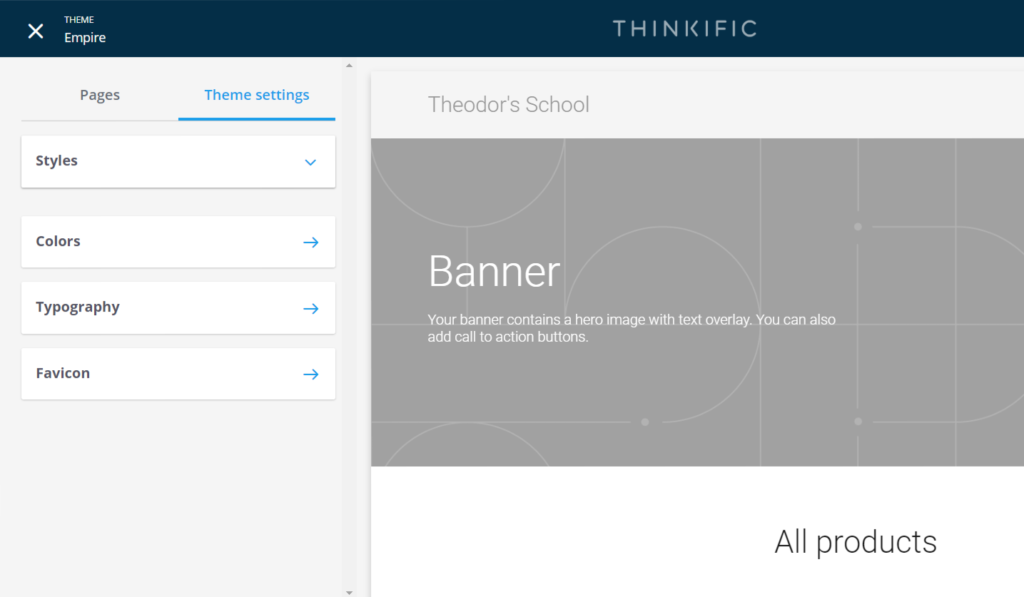
Task: Click the arrow icon beside Colors
Action: click(x=310, y=242)
